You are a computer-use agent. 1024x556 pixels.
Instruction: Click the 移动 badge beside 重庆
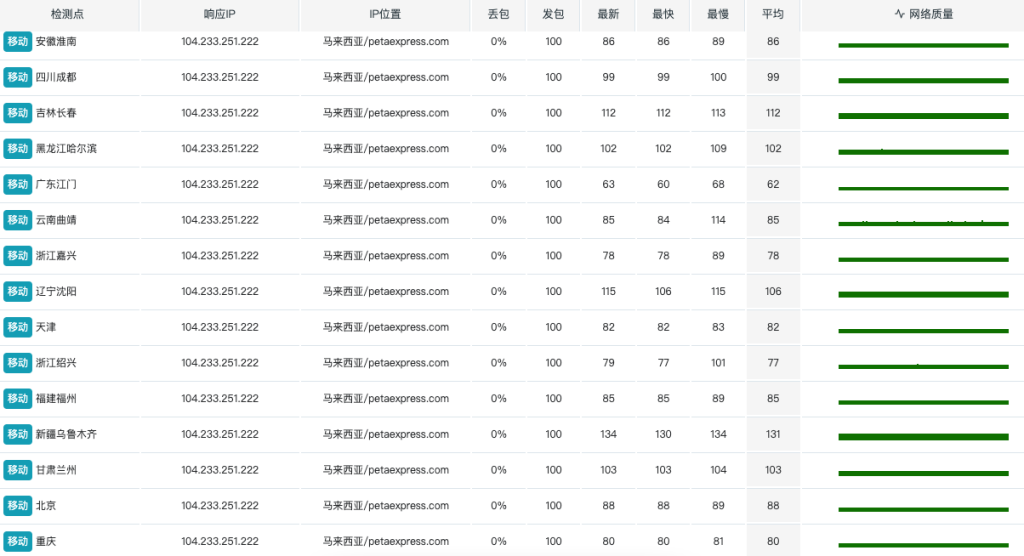(17, 541)
